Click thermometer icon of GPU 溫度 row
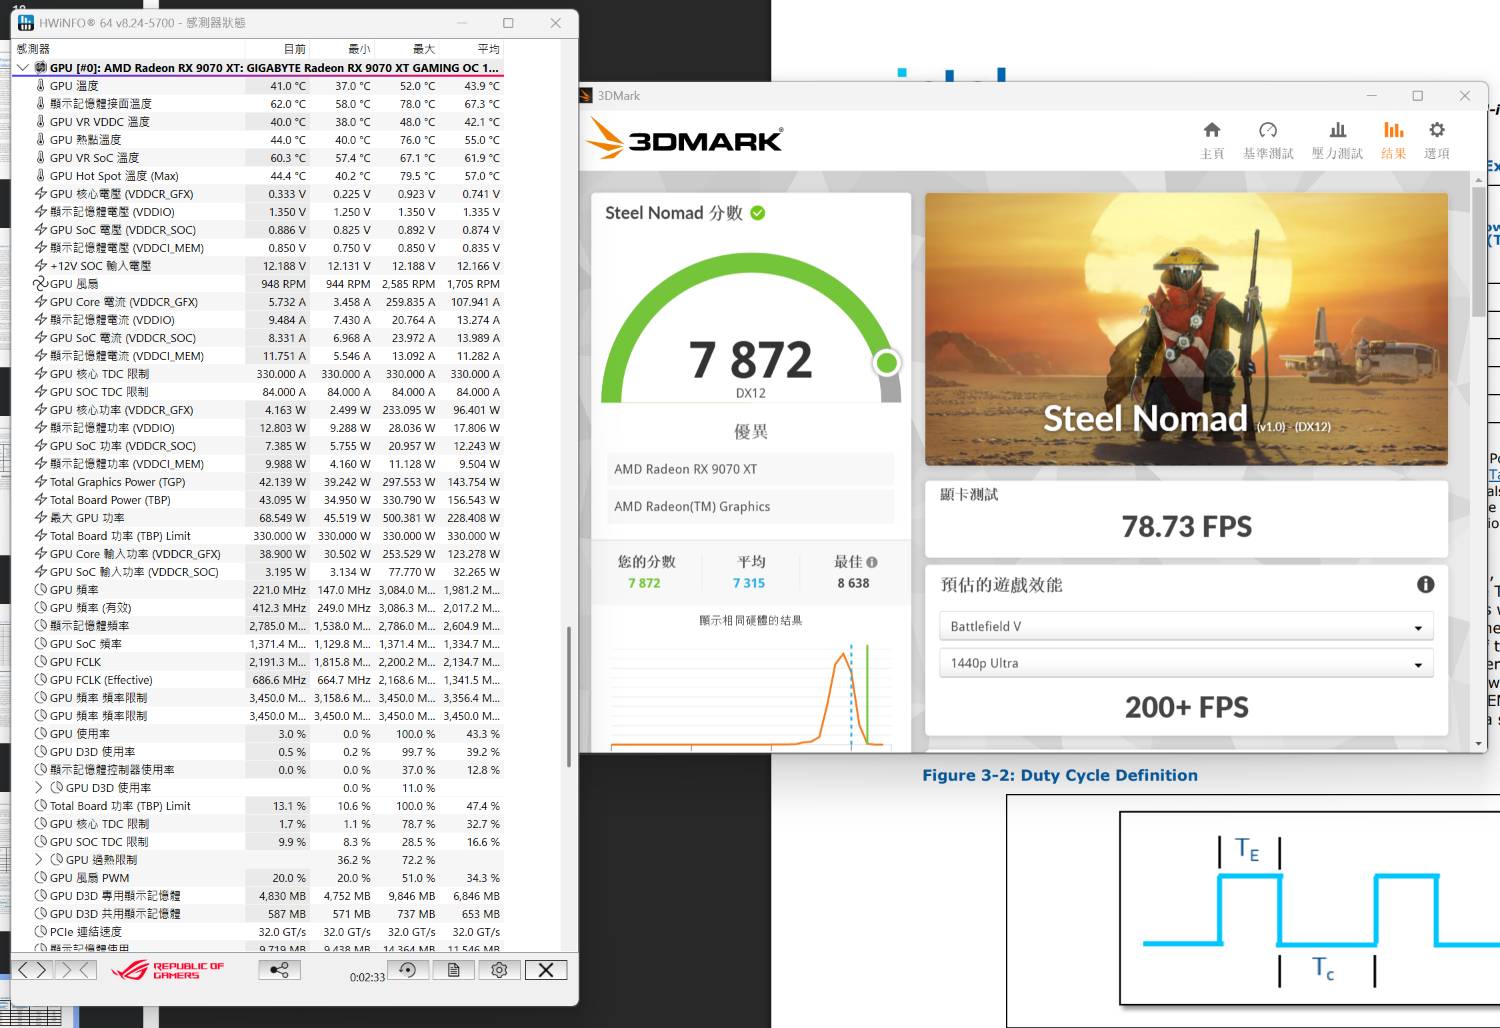This screenshot has height=1028, width=1500. 41,86
